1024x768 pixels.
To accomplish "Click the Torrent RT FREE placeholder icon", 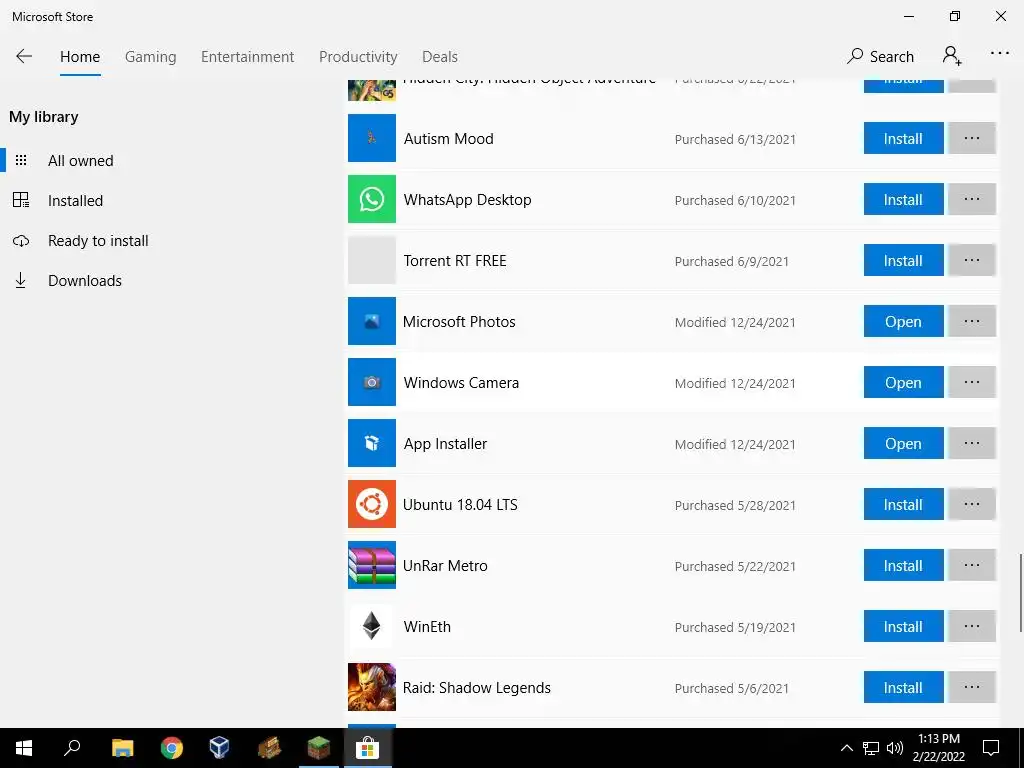I will tap(372, 260).
